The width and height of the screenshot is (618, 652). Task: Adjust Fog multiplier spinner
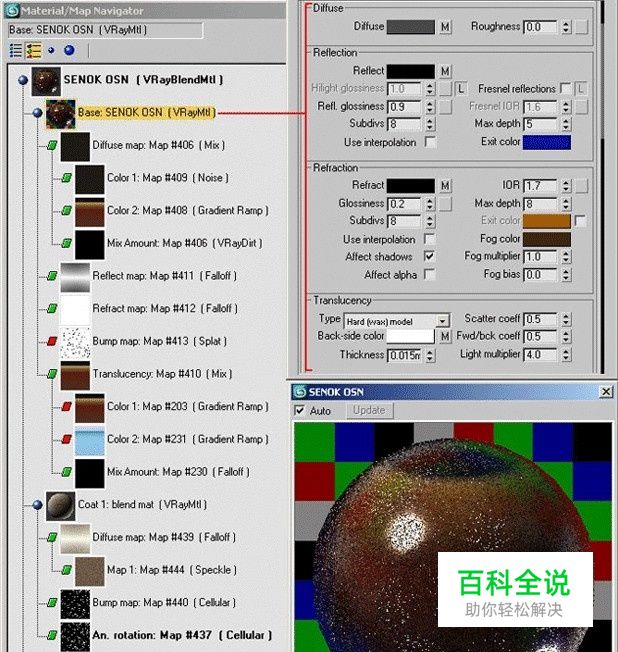click(x=566, y=257)
